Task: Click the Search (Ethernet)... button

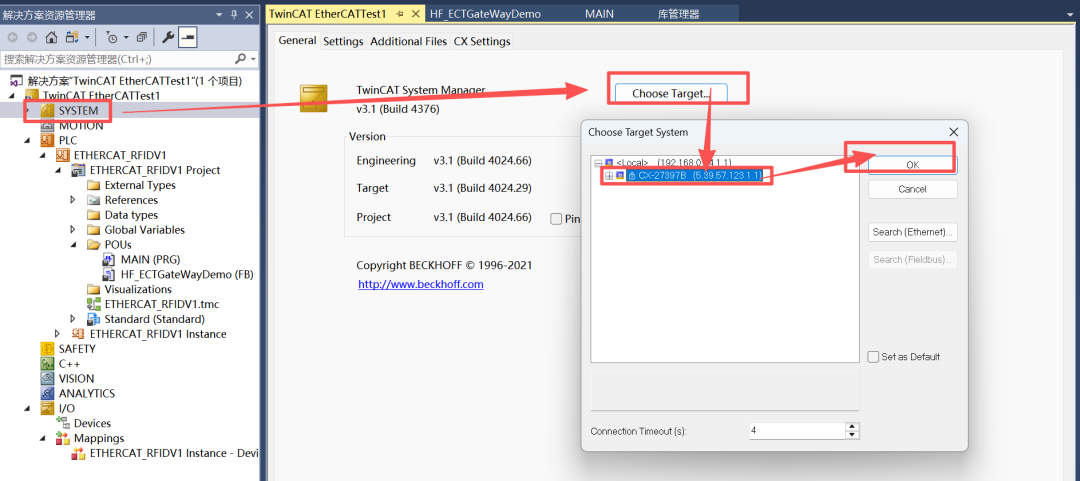Action: pos(913,232)
